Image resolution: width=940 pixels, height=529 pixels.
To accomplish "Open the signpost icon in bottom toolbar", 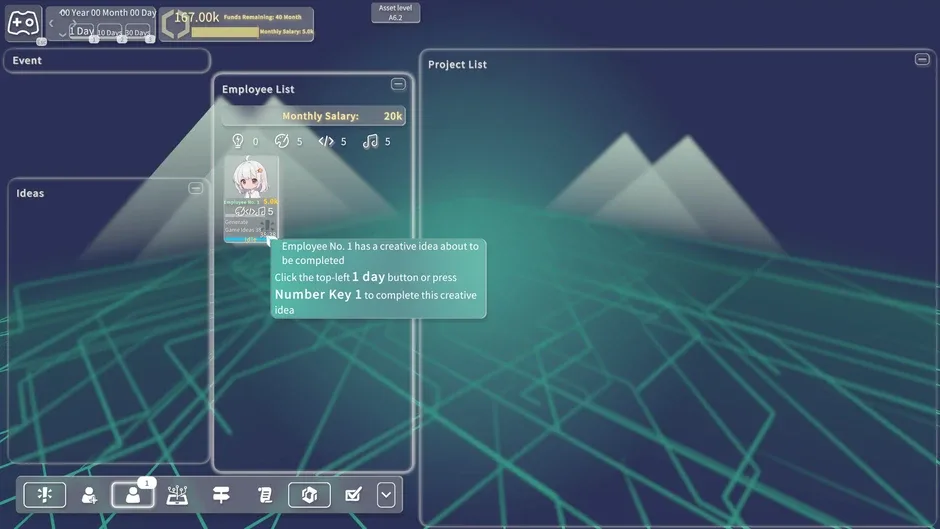I will [x=221, y=495].
